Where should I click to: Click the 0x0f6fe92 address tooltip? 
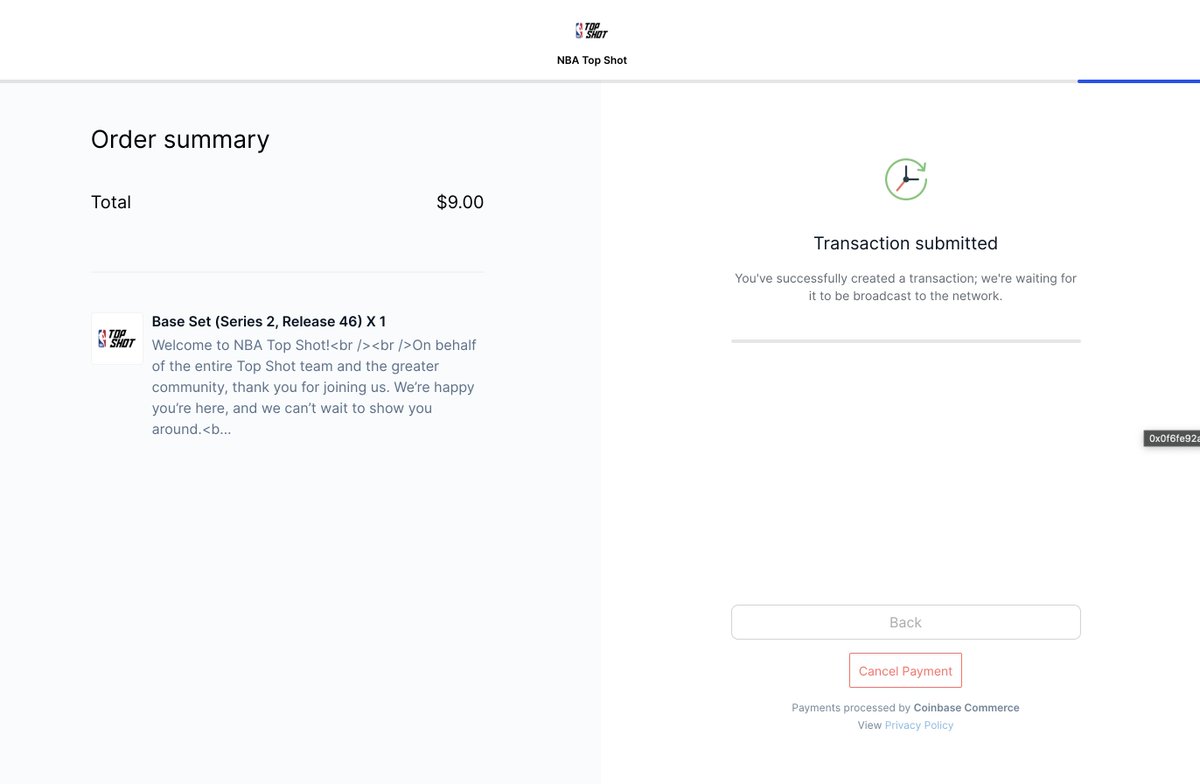(x=1172, y=438)
